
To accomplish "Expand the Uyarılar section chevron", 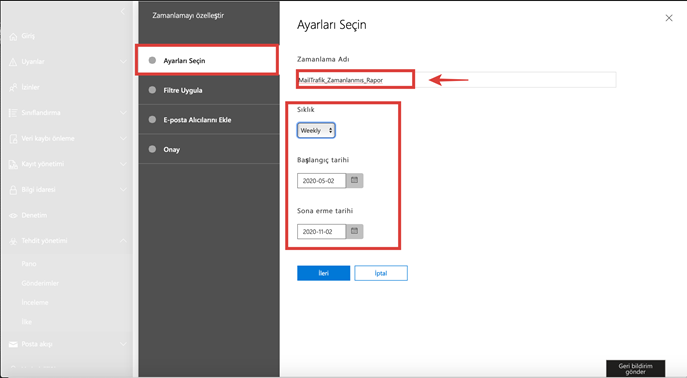I will click(x=123, y=62).
